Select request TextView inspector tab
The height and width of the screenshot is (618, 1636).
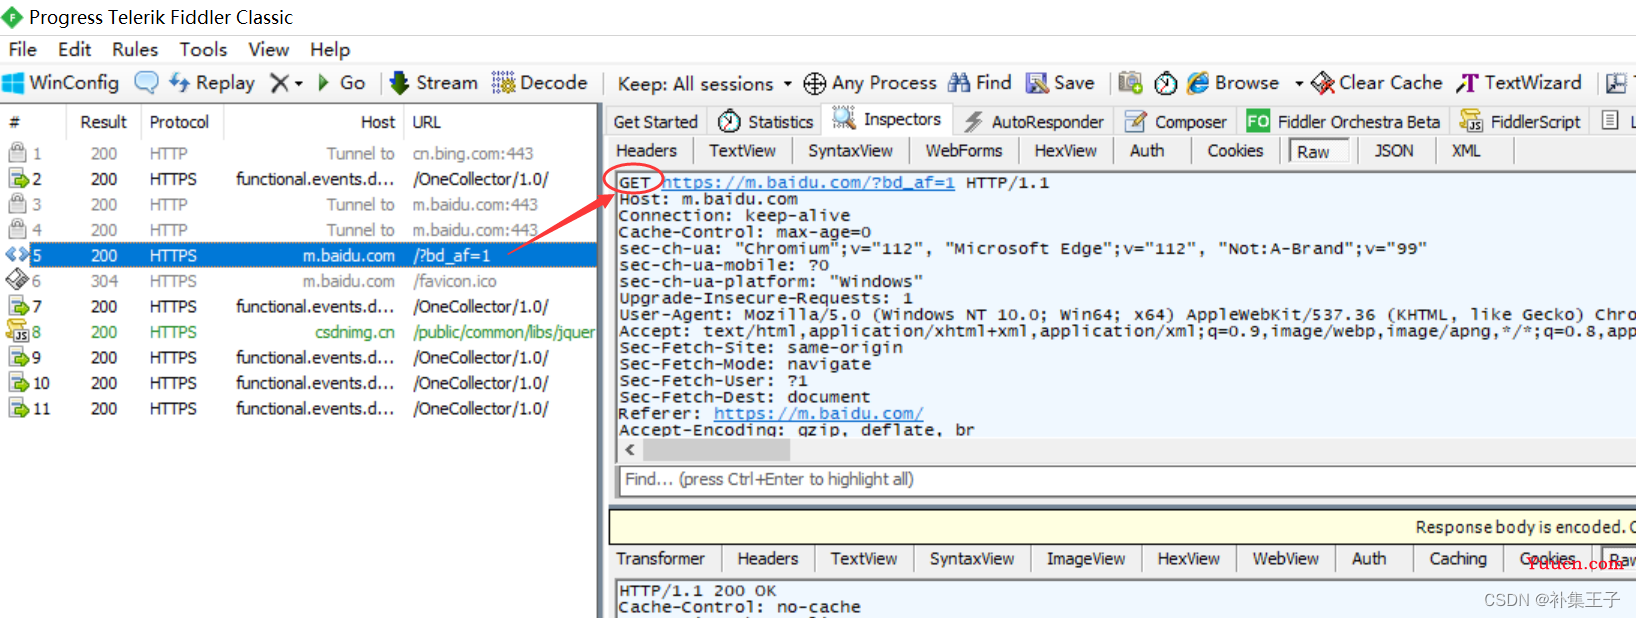[x=742, y=151]
